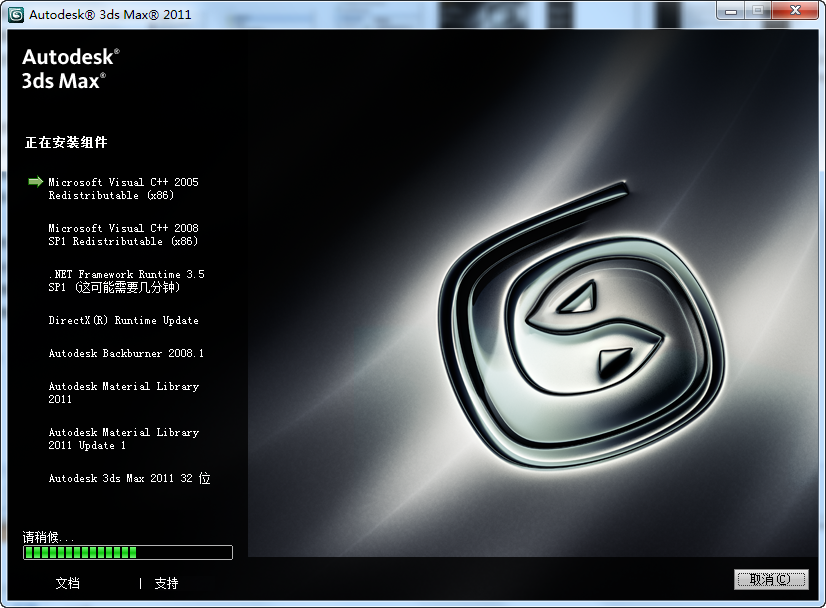Viewport: 826px width, 608px height.
Task: Select .NET Framework Runtime 3.5 SP1 item
Action: 126,281
